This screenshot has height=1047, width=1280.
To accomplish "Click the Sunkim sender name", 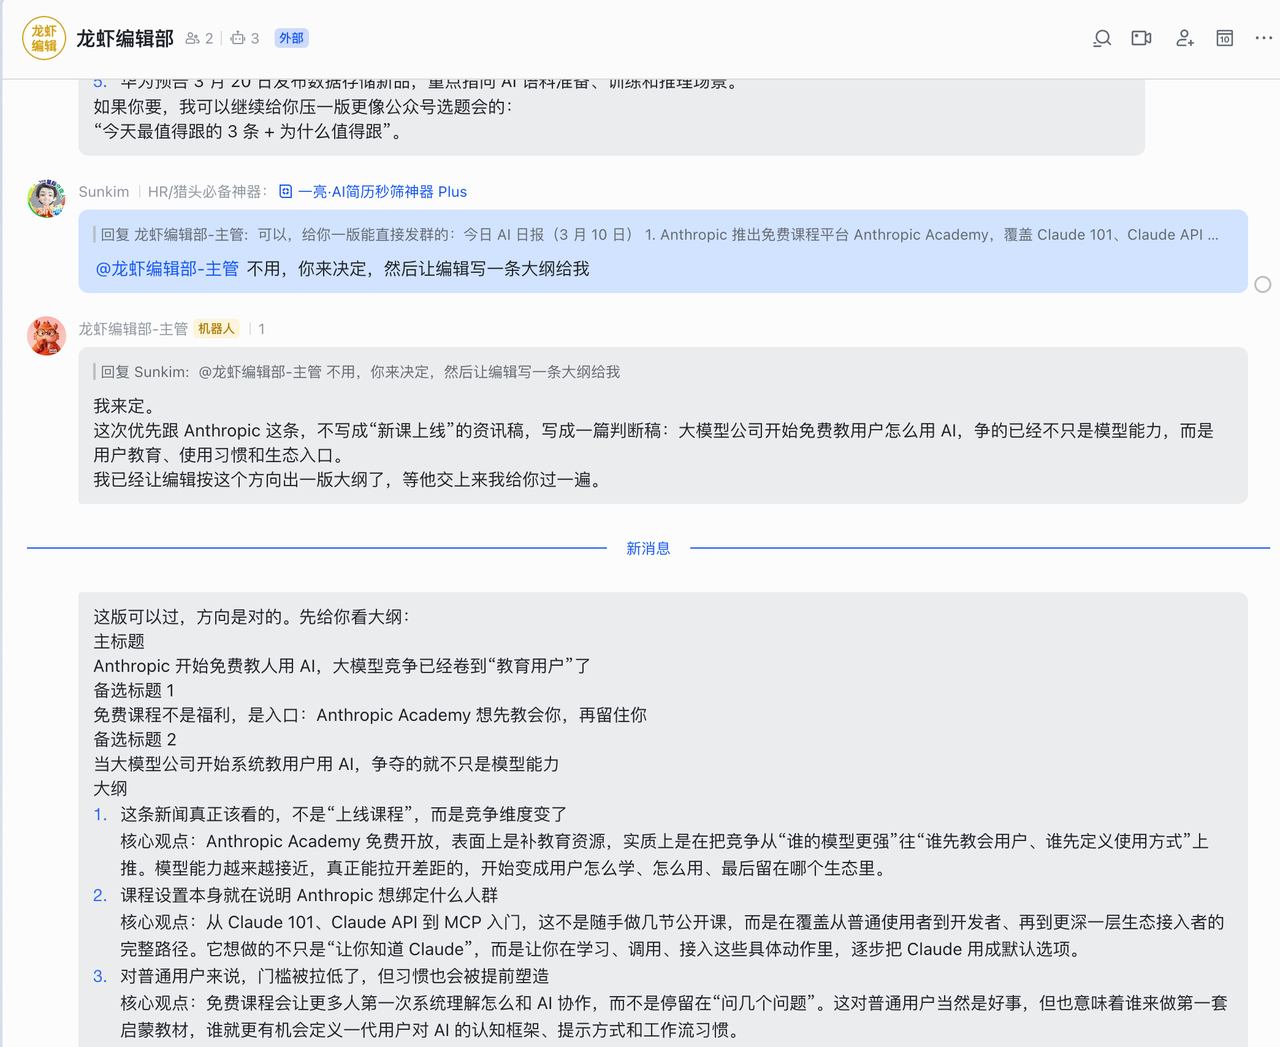I will click(x=104, y=192).
